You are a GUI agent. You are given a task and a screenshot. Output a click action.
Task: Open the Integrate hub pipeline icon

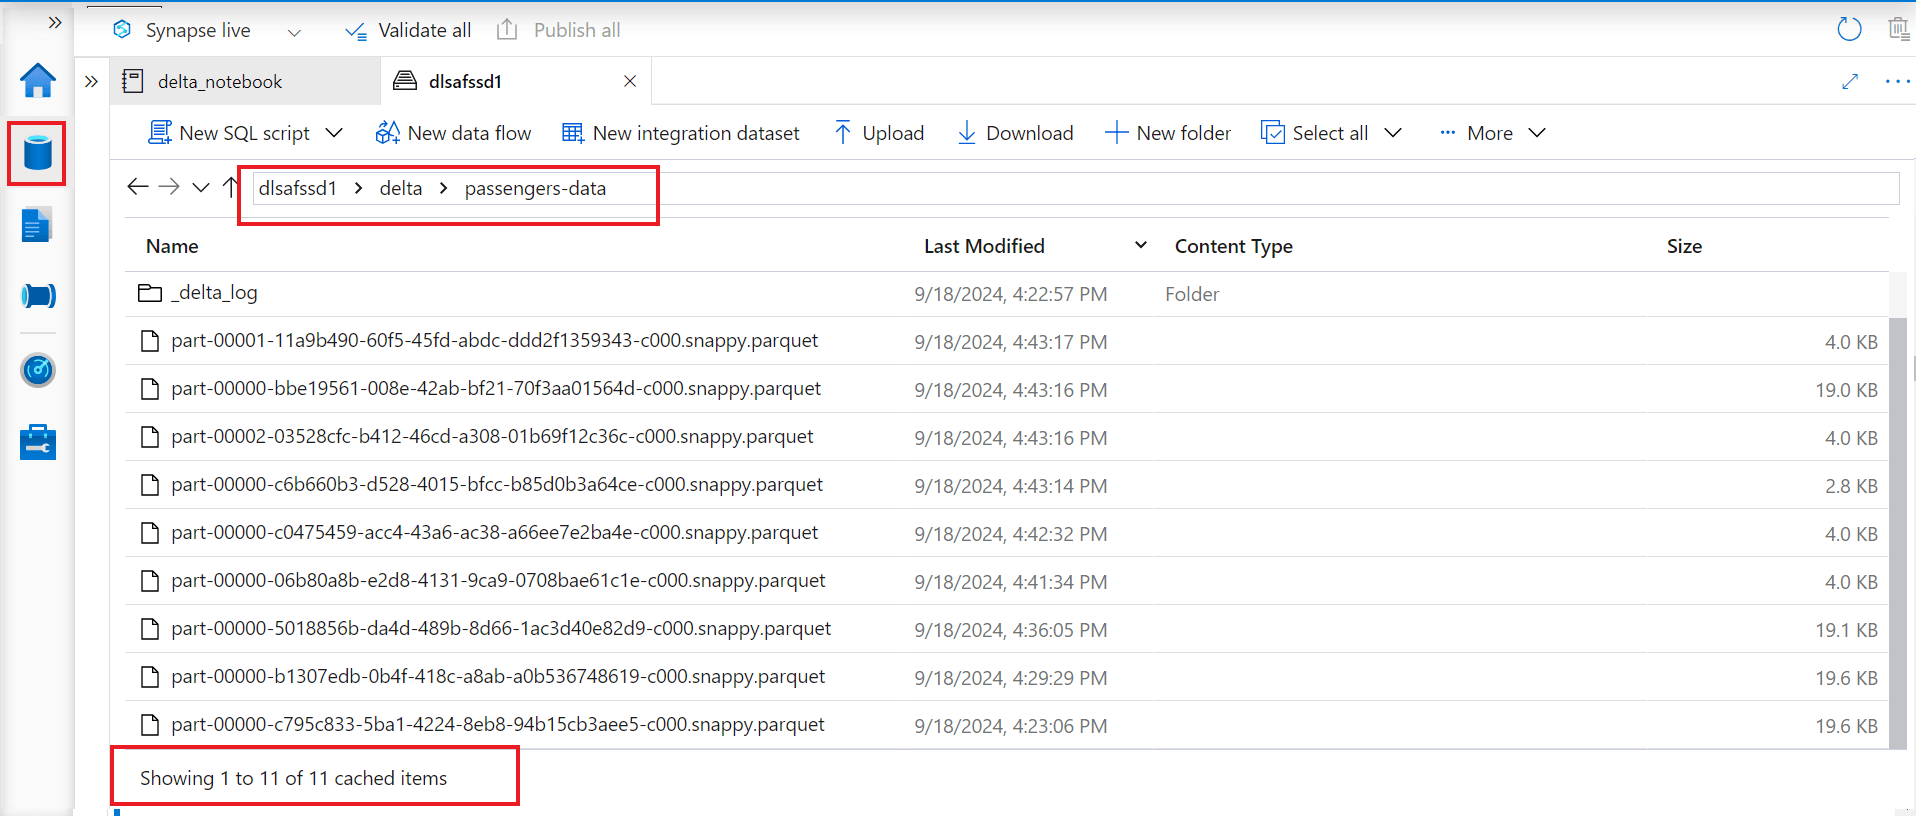(x=38, y=296)
